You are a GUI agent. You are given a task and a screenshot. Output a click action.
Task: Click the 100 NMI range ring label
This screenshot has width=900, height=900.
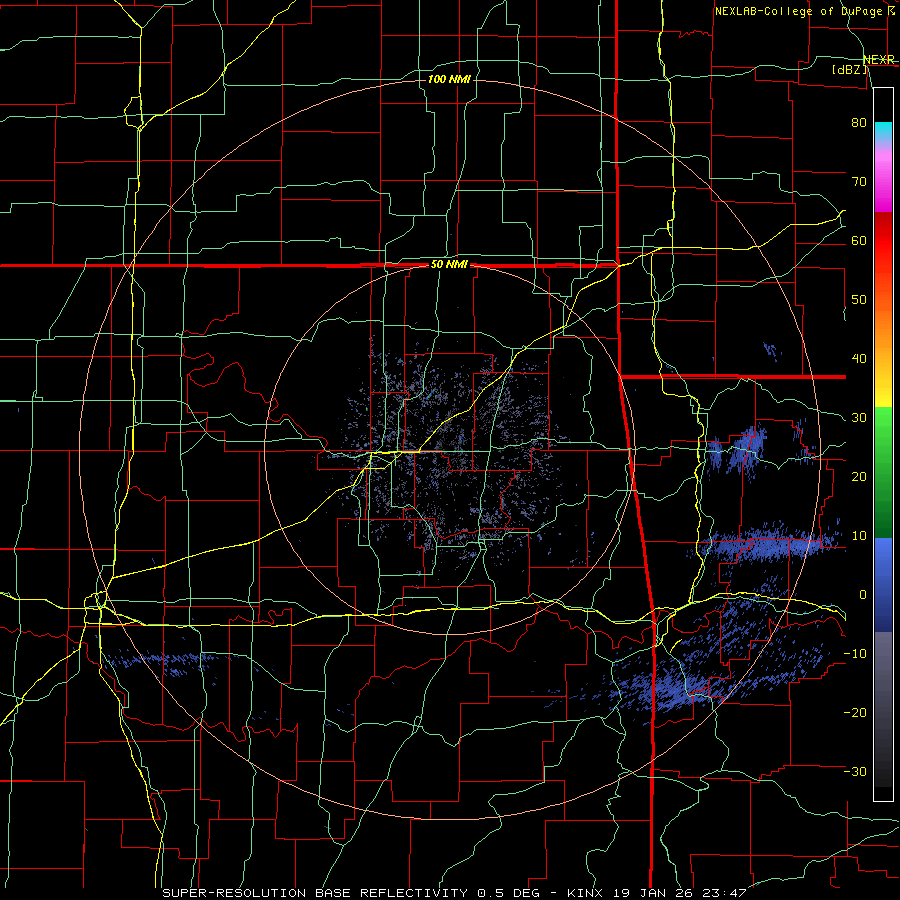point(449,79)
